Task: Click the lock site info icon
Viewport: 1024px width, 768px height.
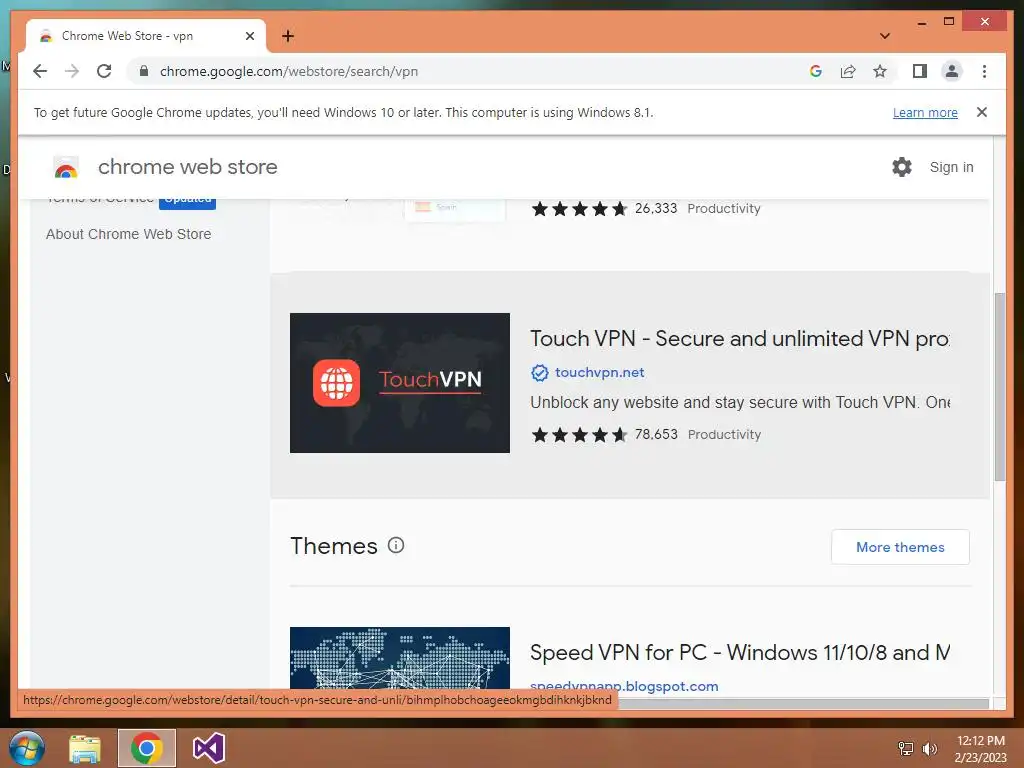Action: 144,71
